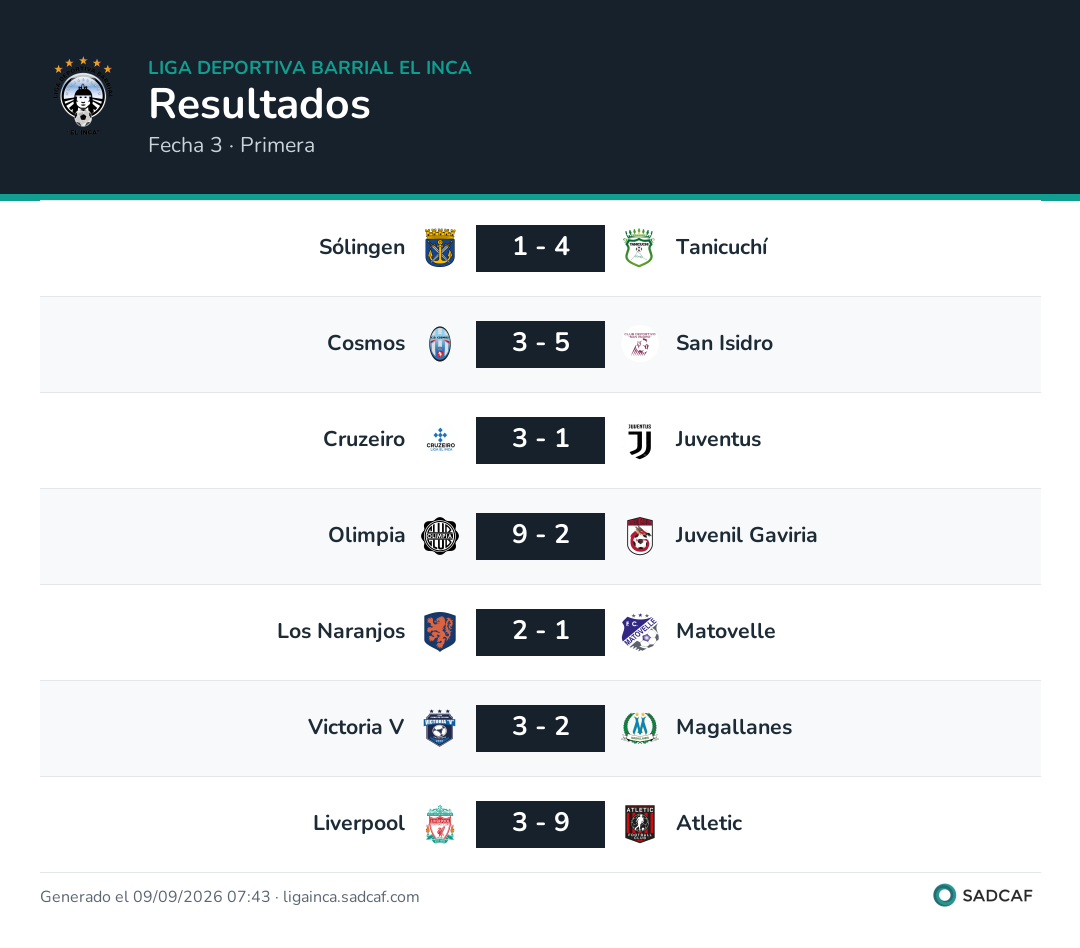Image resolution: width=1080 pixels, height=948 pixels.
Task: Click the green Tanicuchí team badge
Action: coord(639,248)
